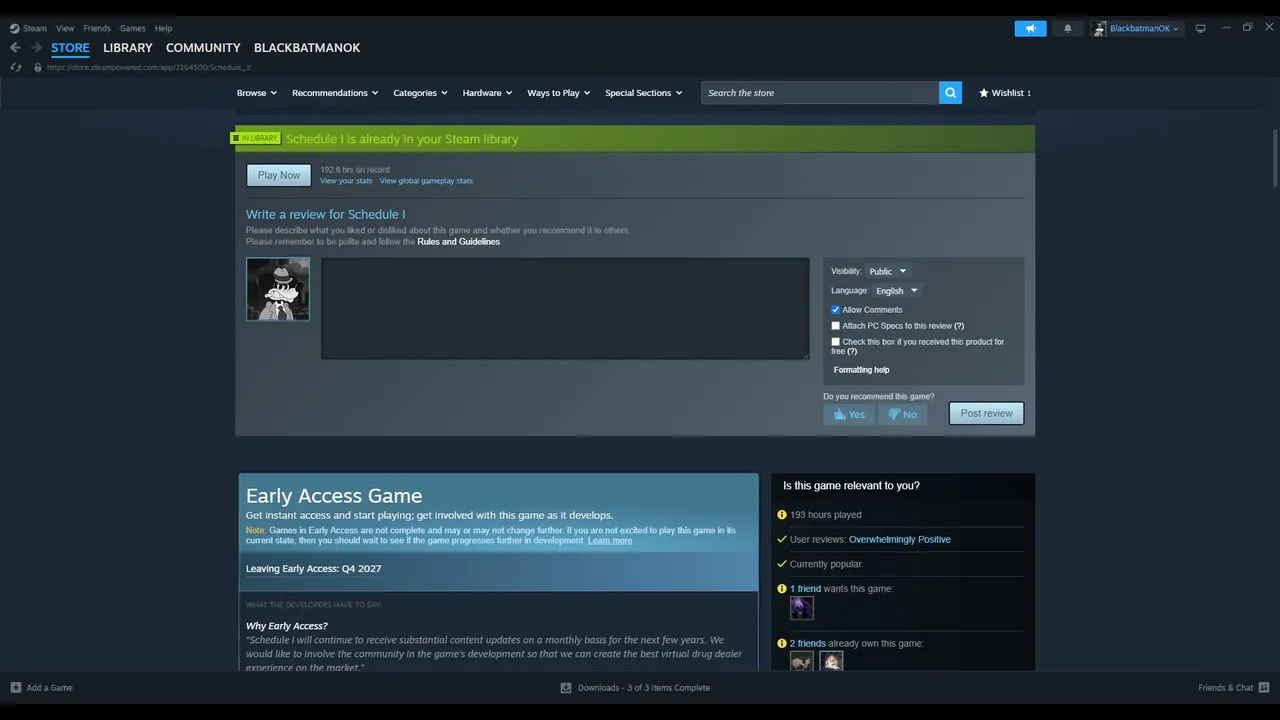Open the Rules and Guidelines link
This screenshot has width=1280, height=720.
(458, 242)
